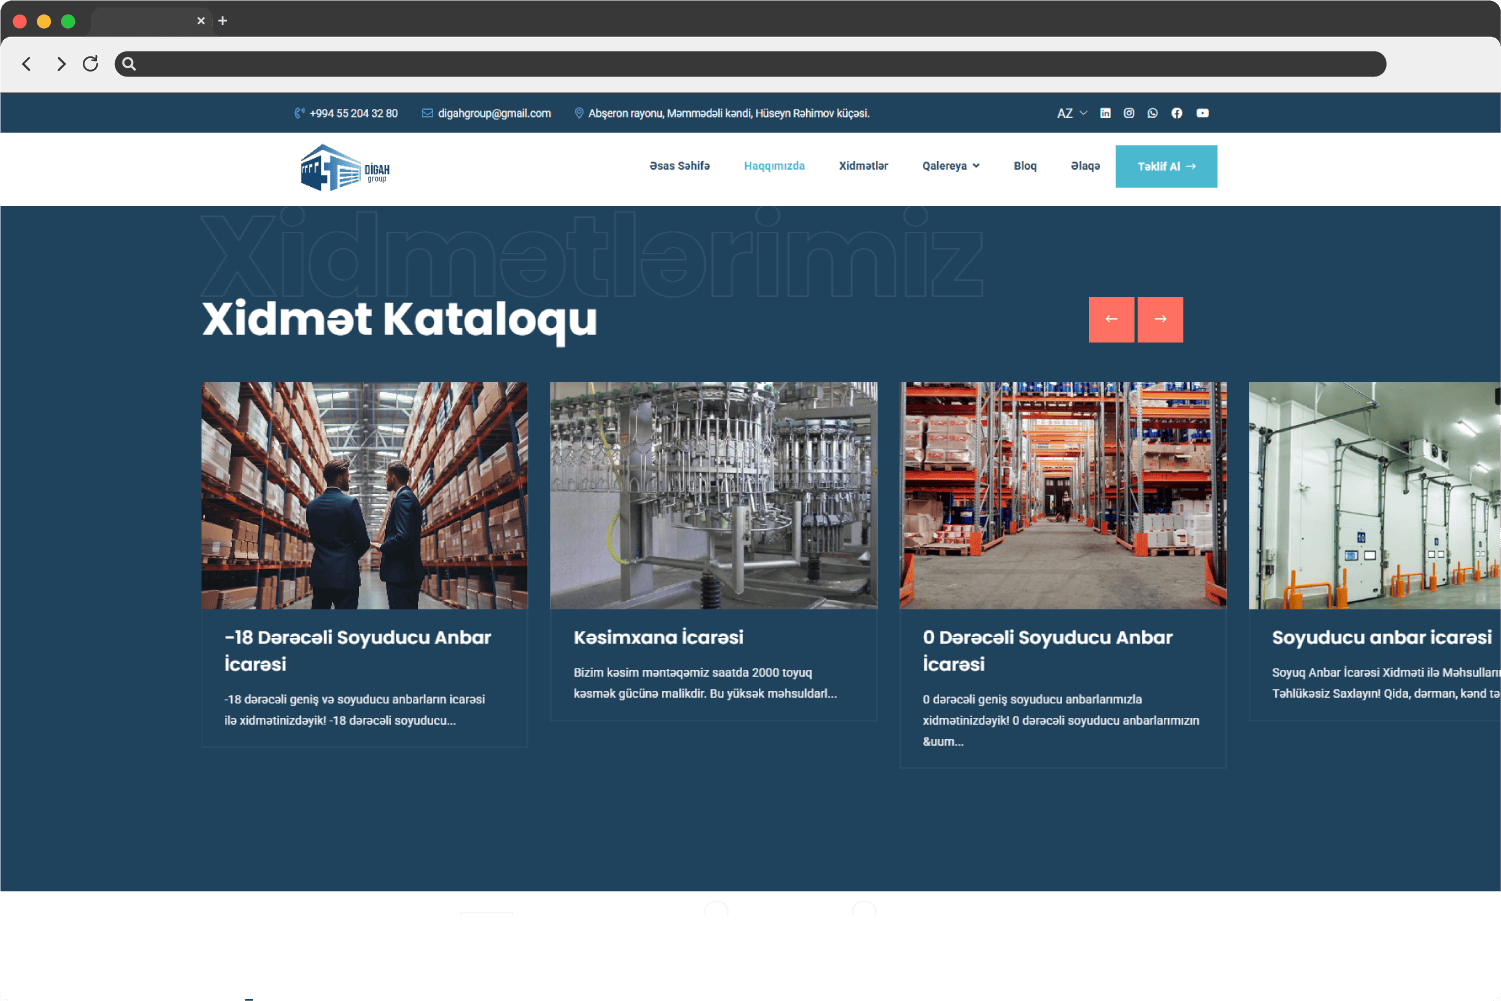Select the Haqqımızda menu item
This screenshot has height=1001, width=1501.
(774, 166)
